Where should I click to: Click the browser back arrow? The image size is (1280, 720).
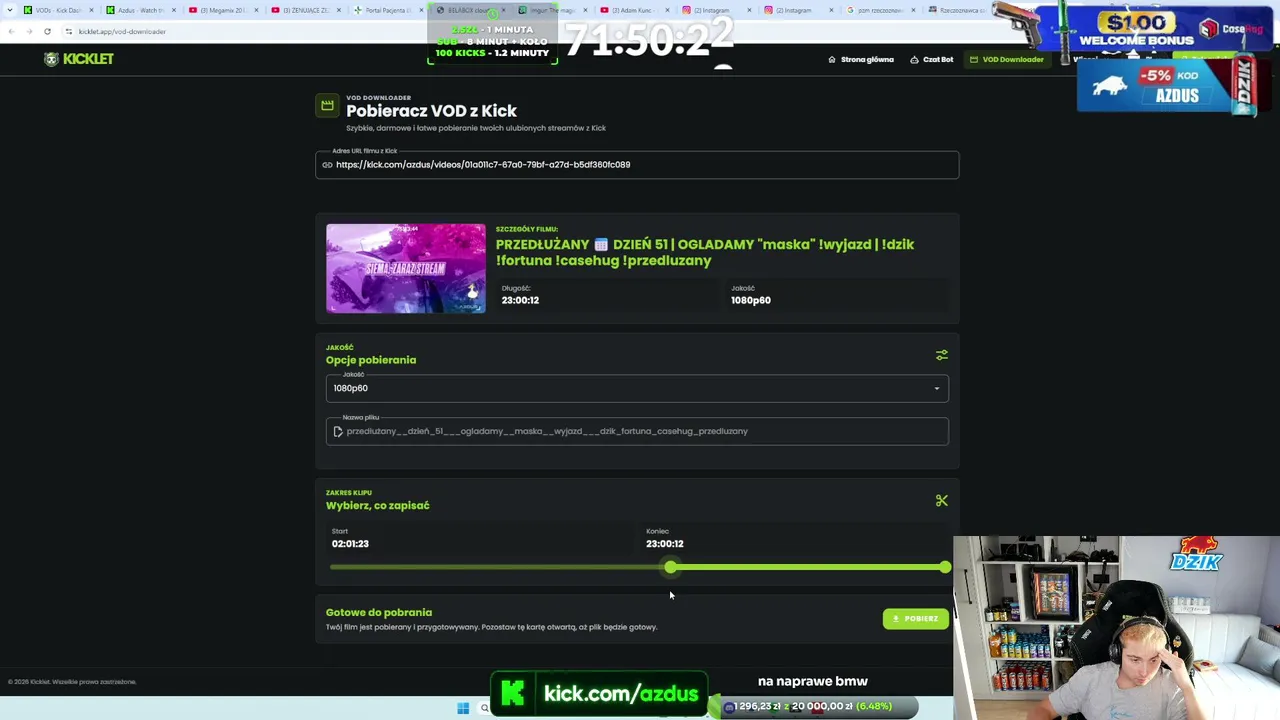(x=11, y=31)
